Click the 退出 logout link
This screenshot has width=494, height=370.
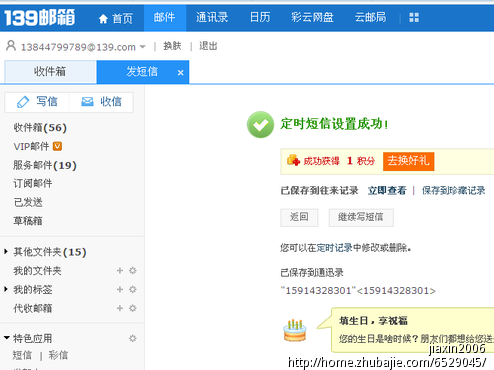(x=208, y=46)
